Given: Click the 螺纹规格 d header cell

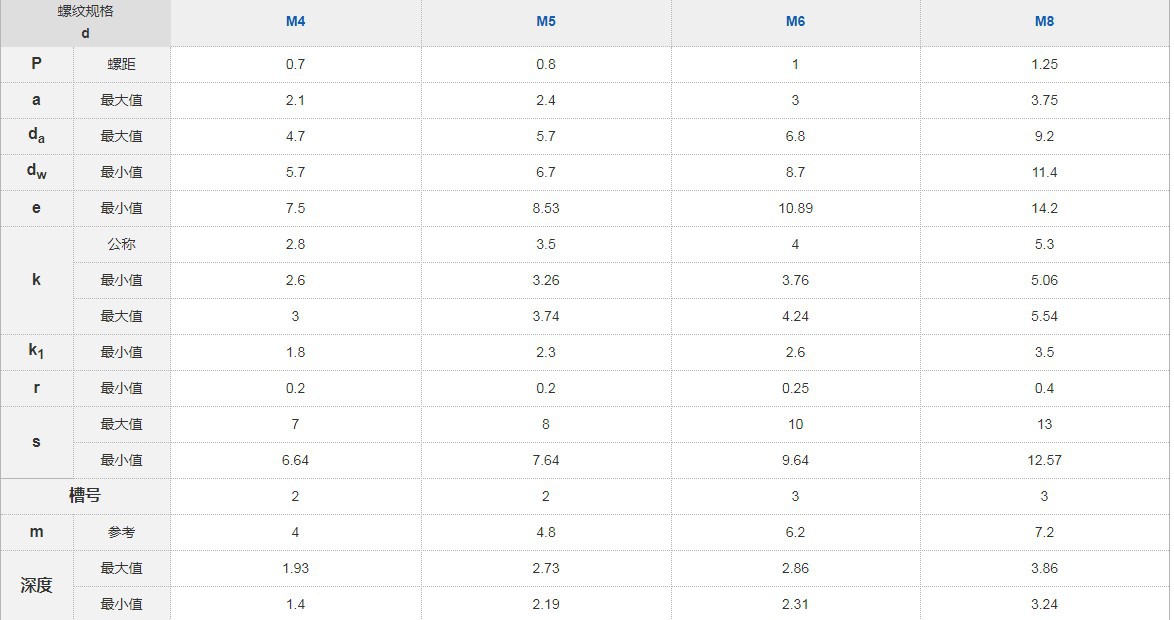Looking at the screenshot, I should pyautogui.click(x=85, y=23).
